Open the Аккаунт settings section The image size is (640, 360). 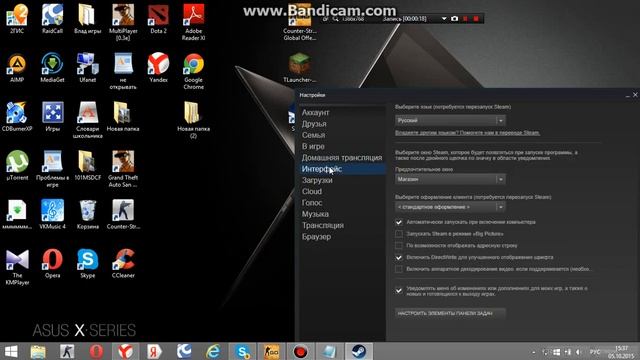coord(315,112)
